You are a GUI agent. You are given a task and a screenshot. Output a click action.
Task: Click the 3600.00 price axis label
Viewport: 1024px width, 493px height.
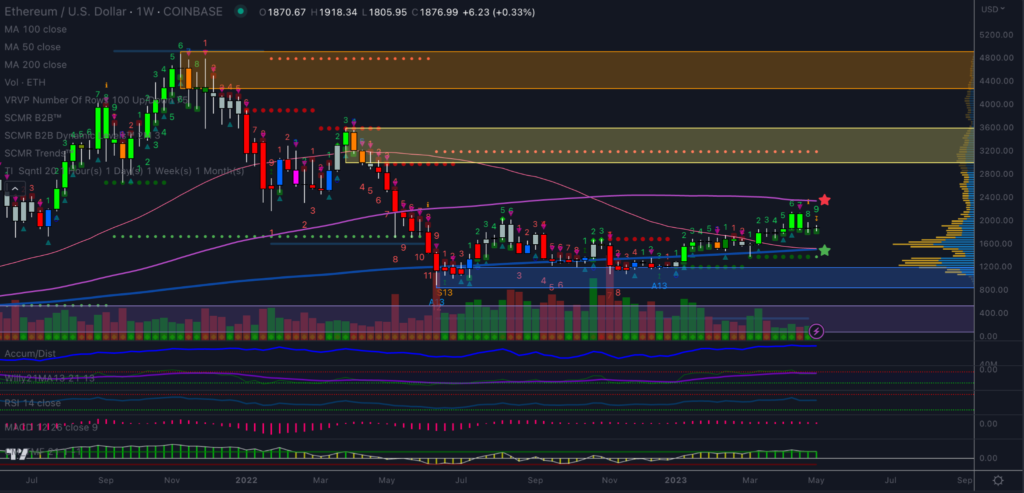coord(995,127)
